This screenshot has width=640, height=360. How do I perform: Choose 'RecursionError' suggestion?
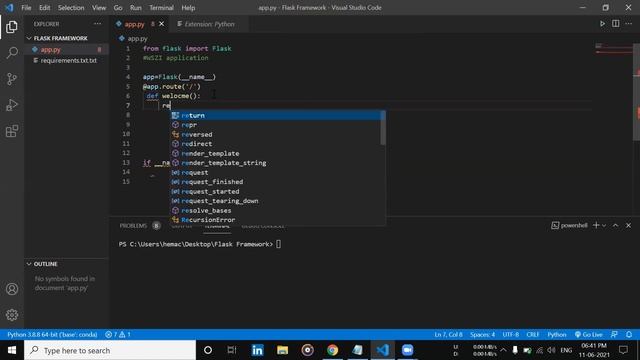coord(277,220)
